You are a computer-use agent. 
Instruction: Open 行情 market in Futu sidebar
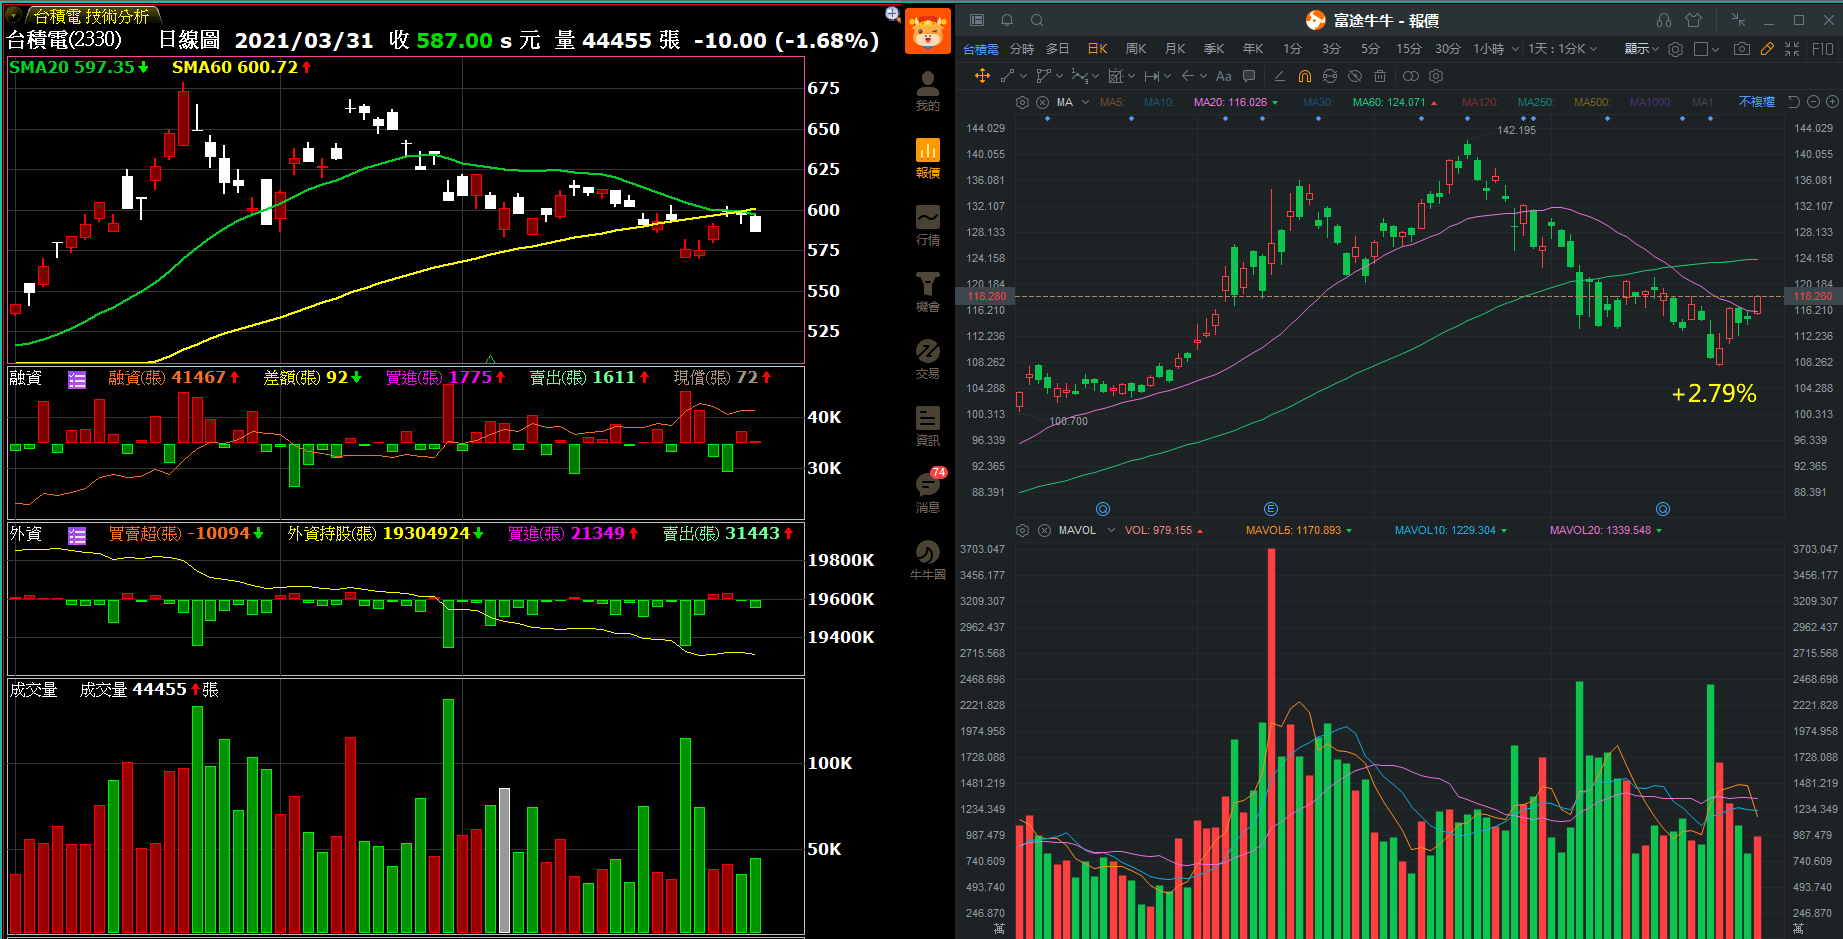[x=928, y=225]
